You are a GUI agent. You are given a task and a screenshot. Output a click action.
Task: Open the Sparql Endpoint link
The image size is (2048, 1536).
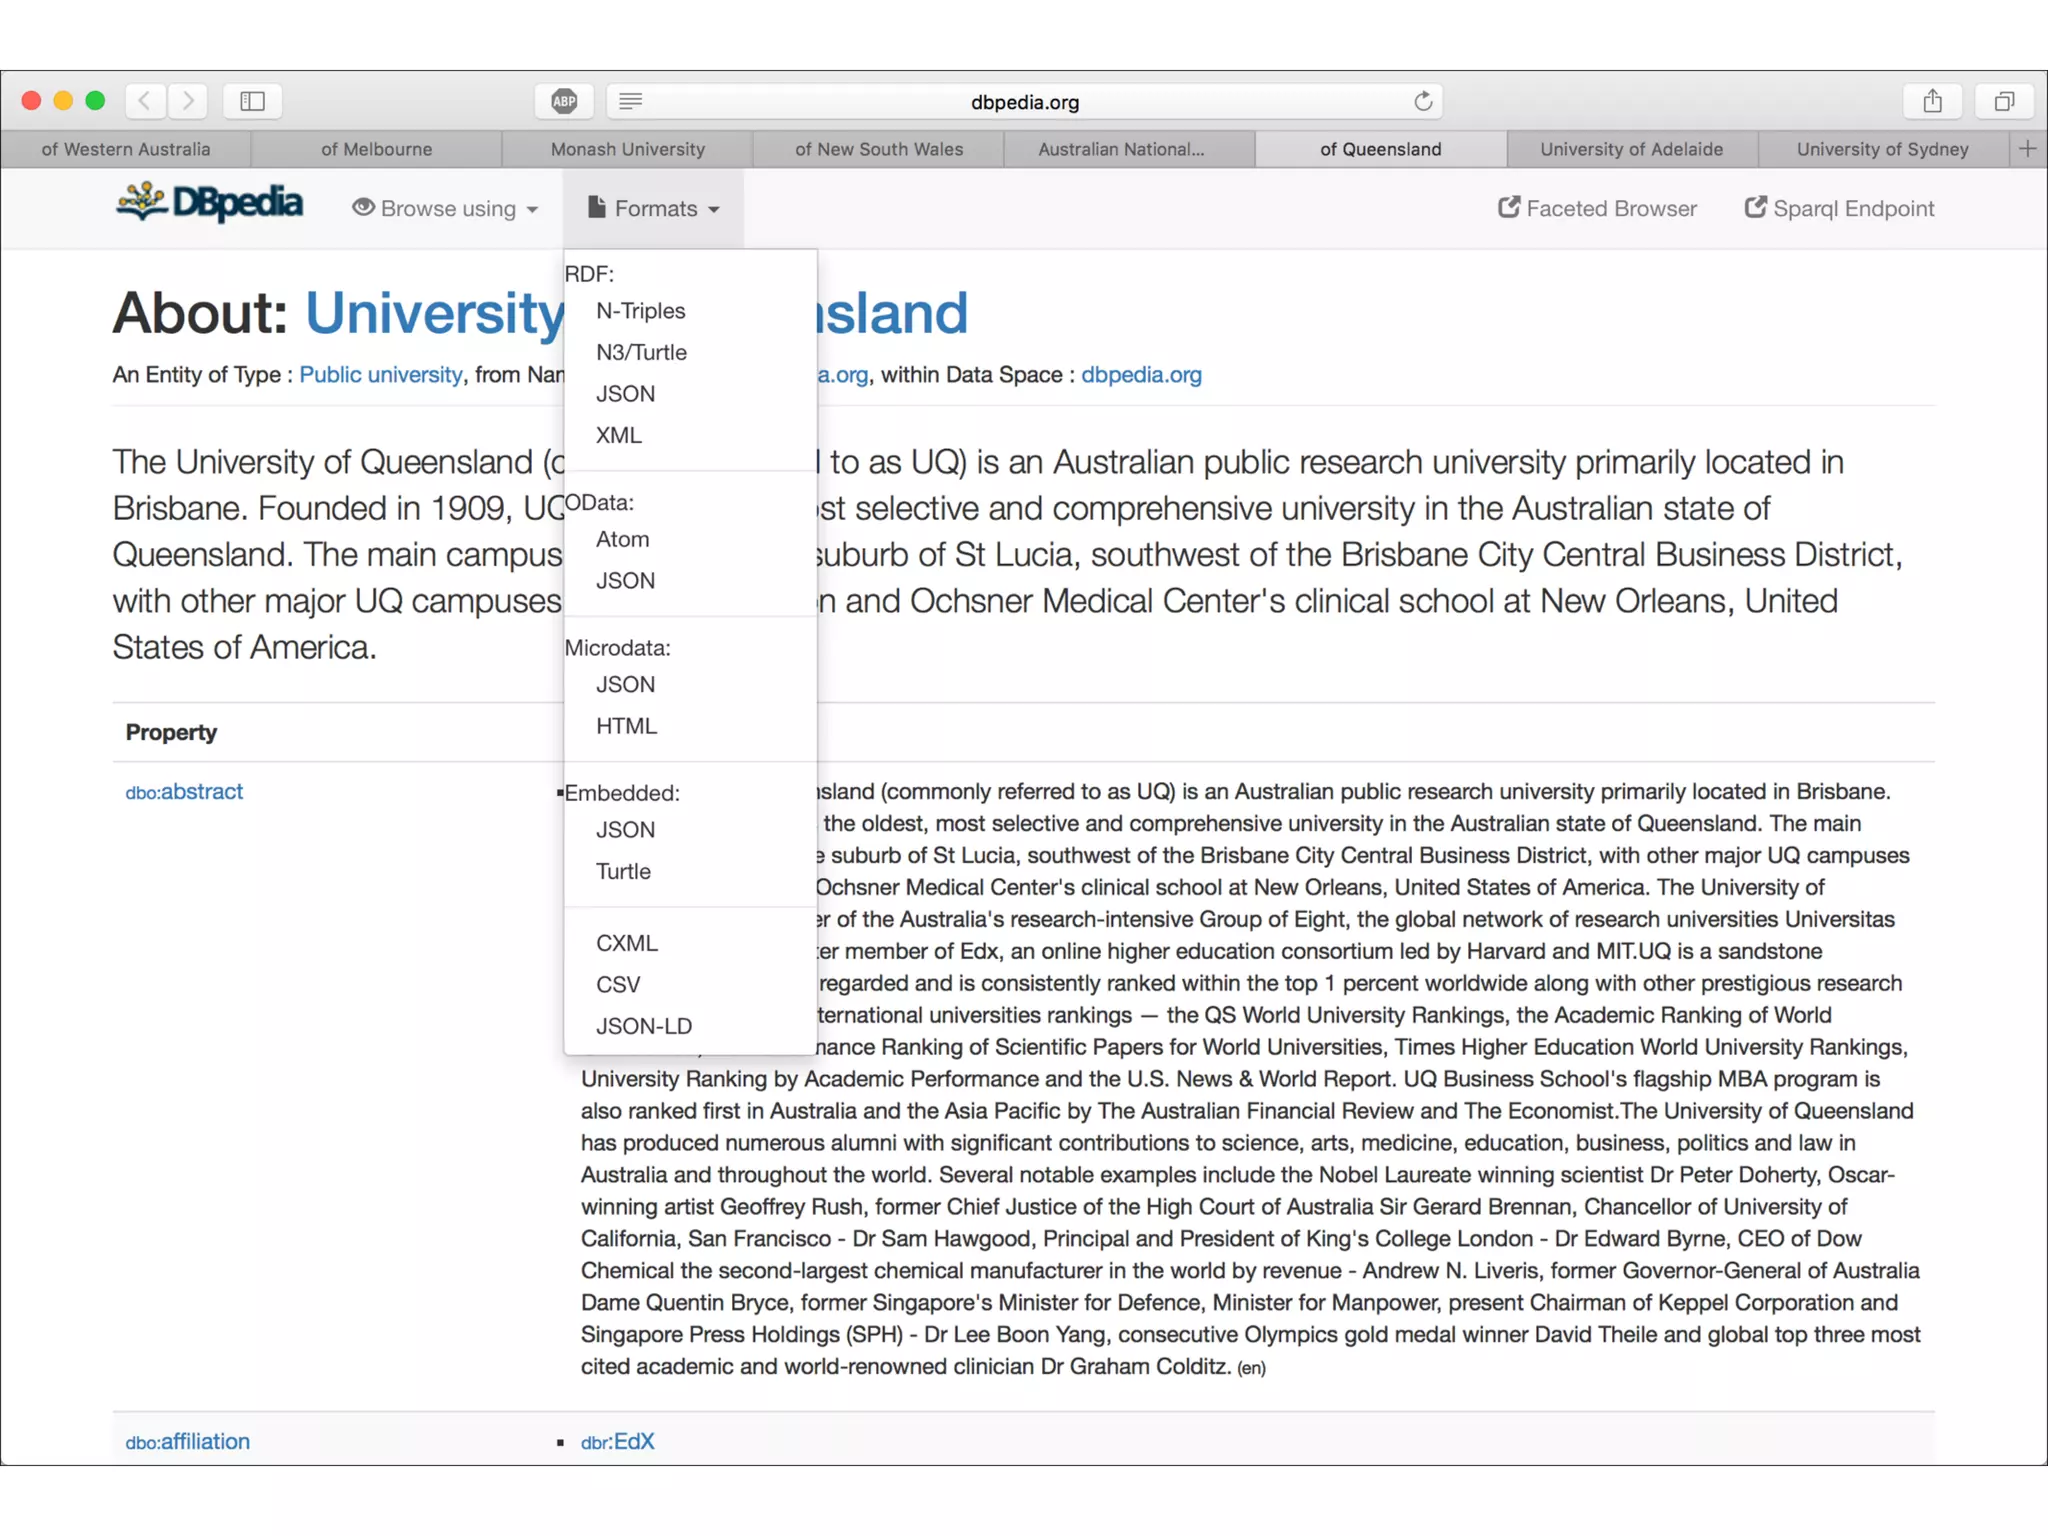point(1840,209)
